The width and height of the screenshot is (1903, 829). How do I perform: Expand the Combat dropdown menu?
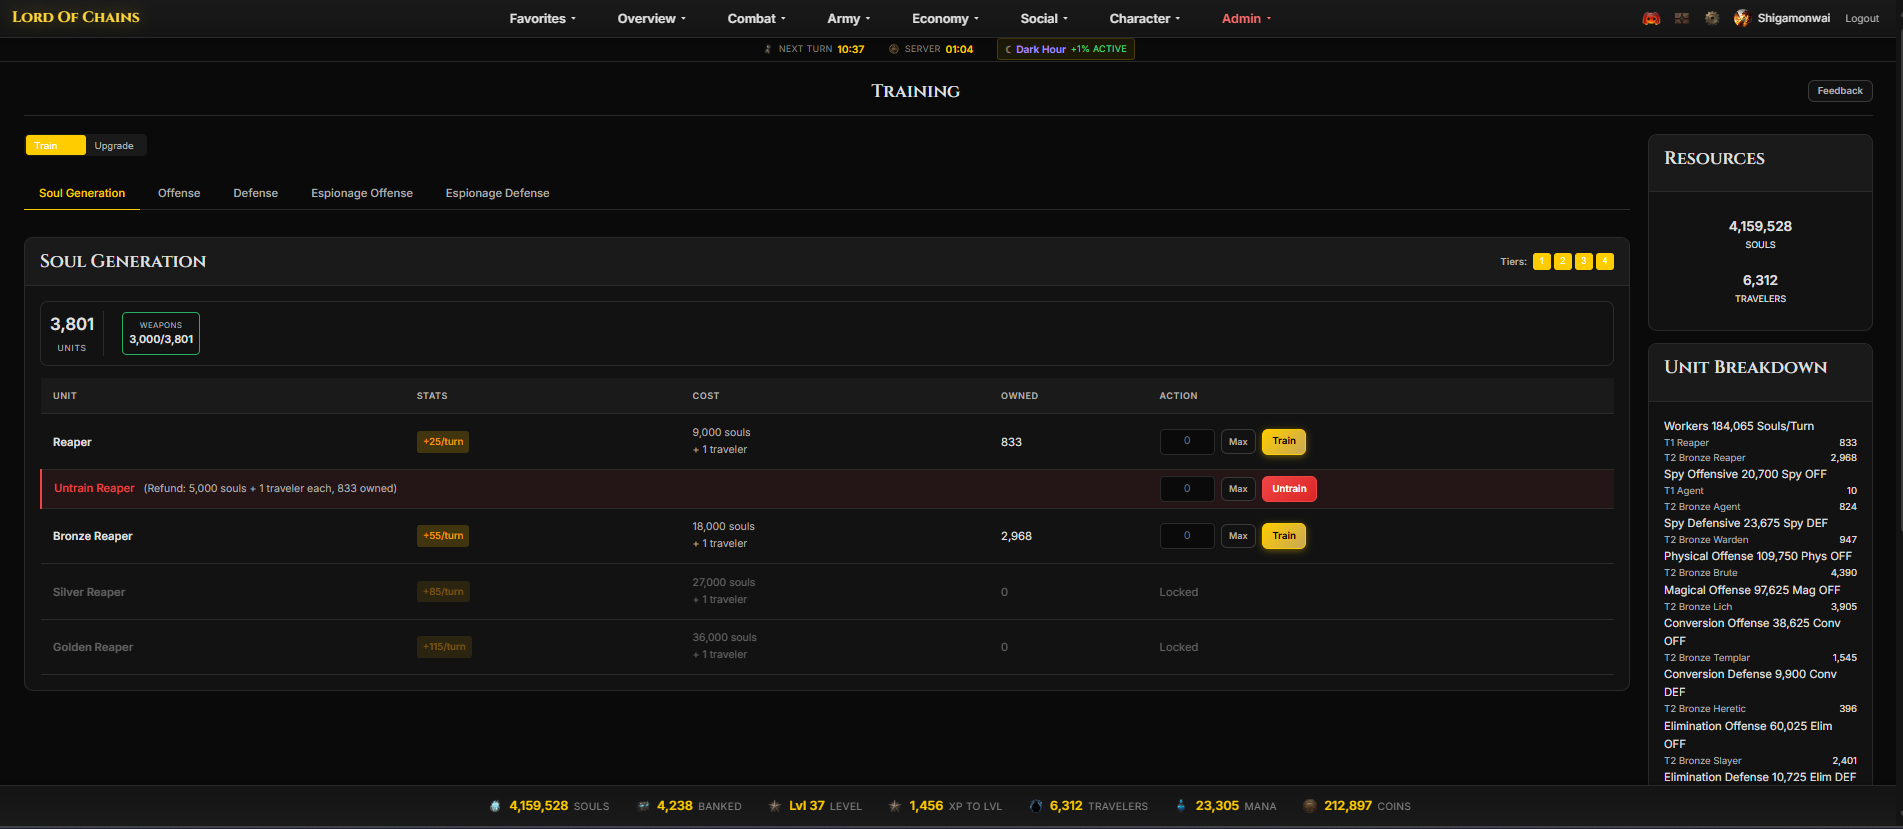[x=756, y=19]
